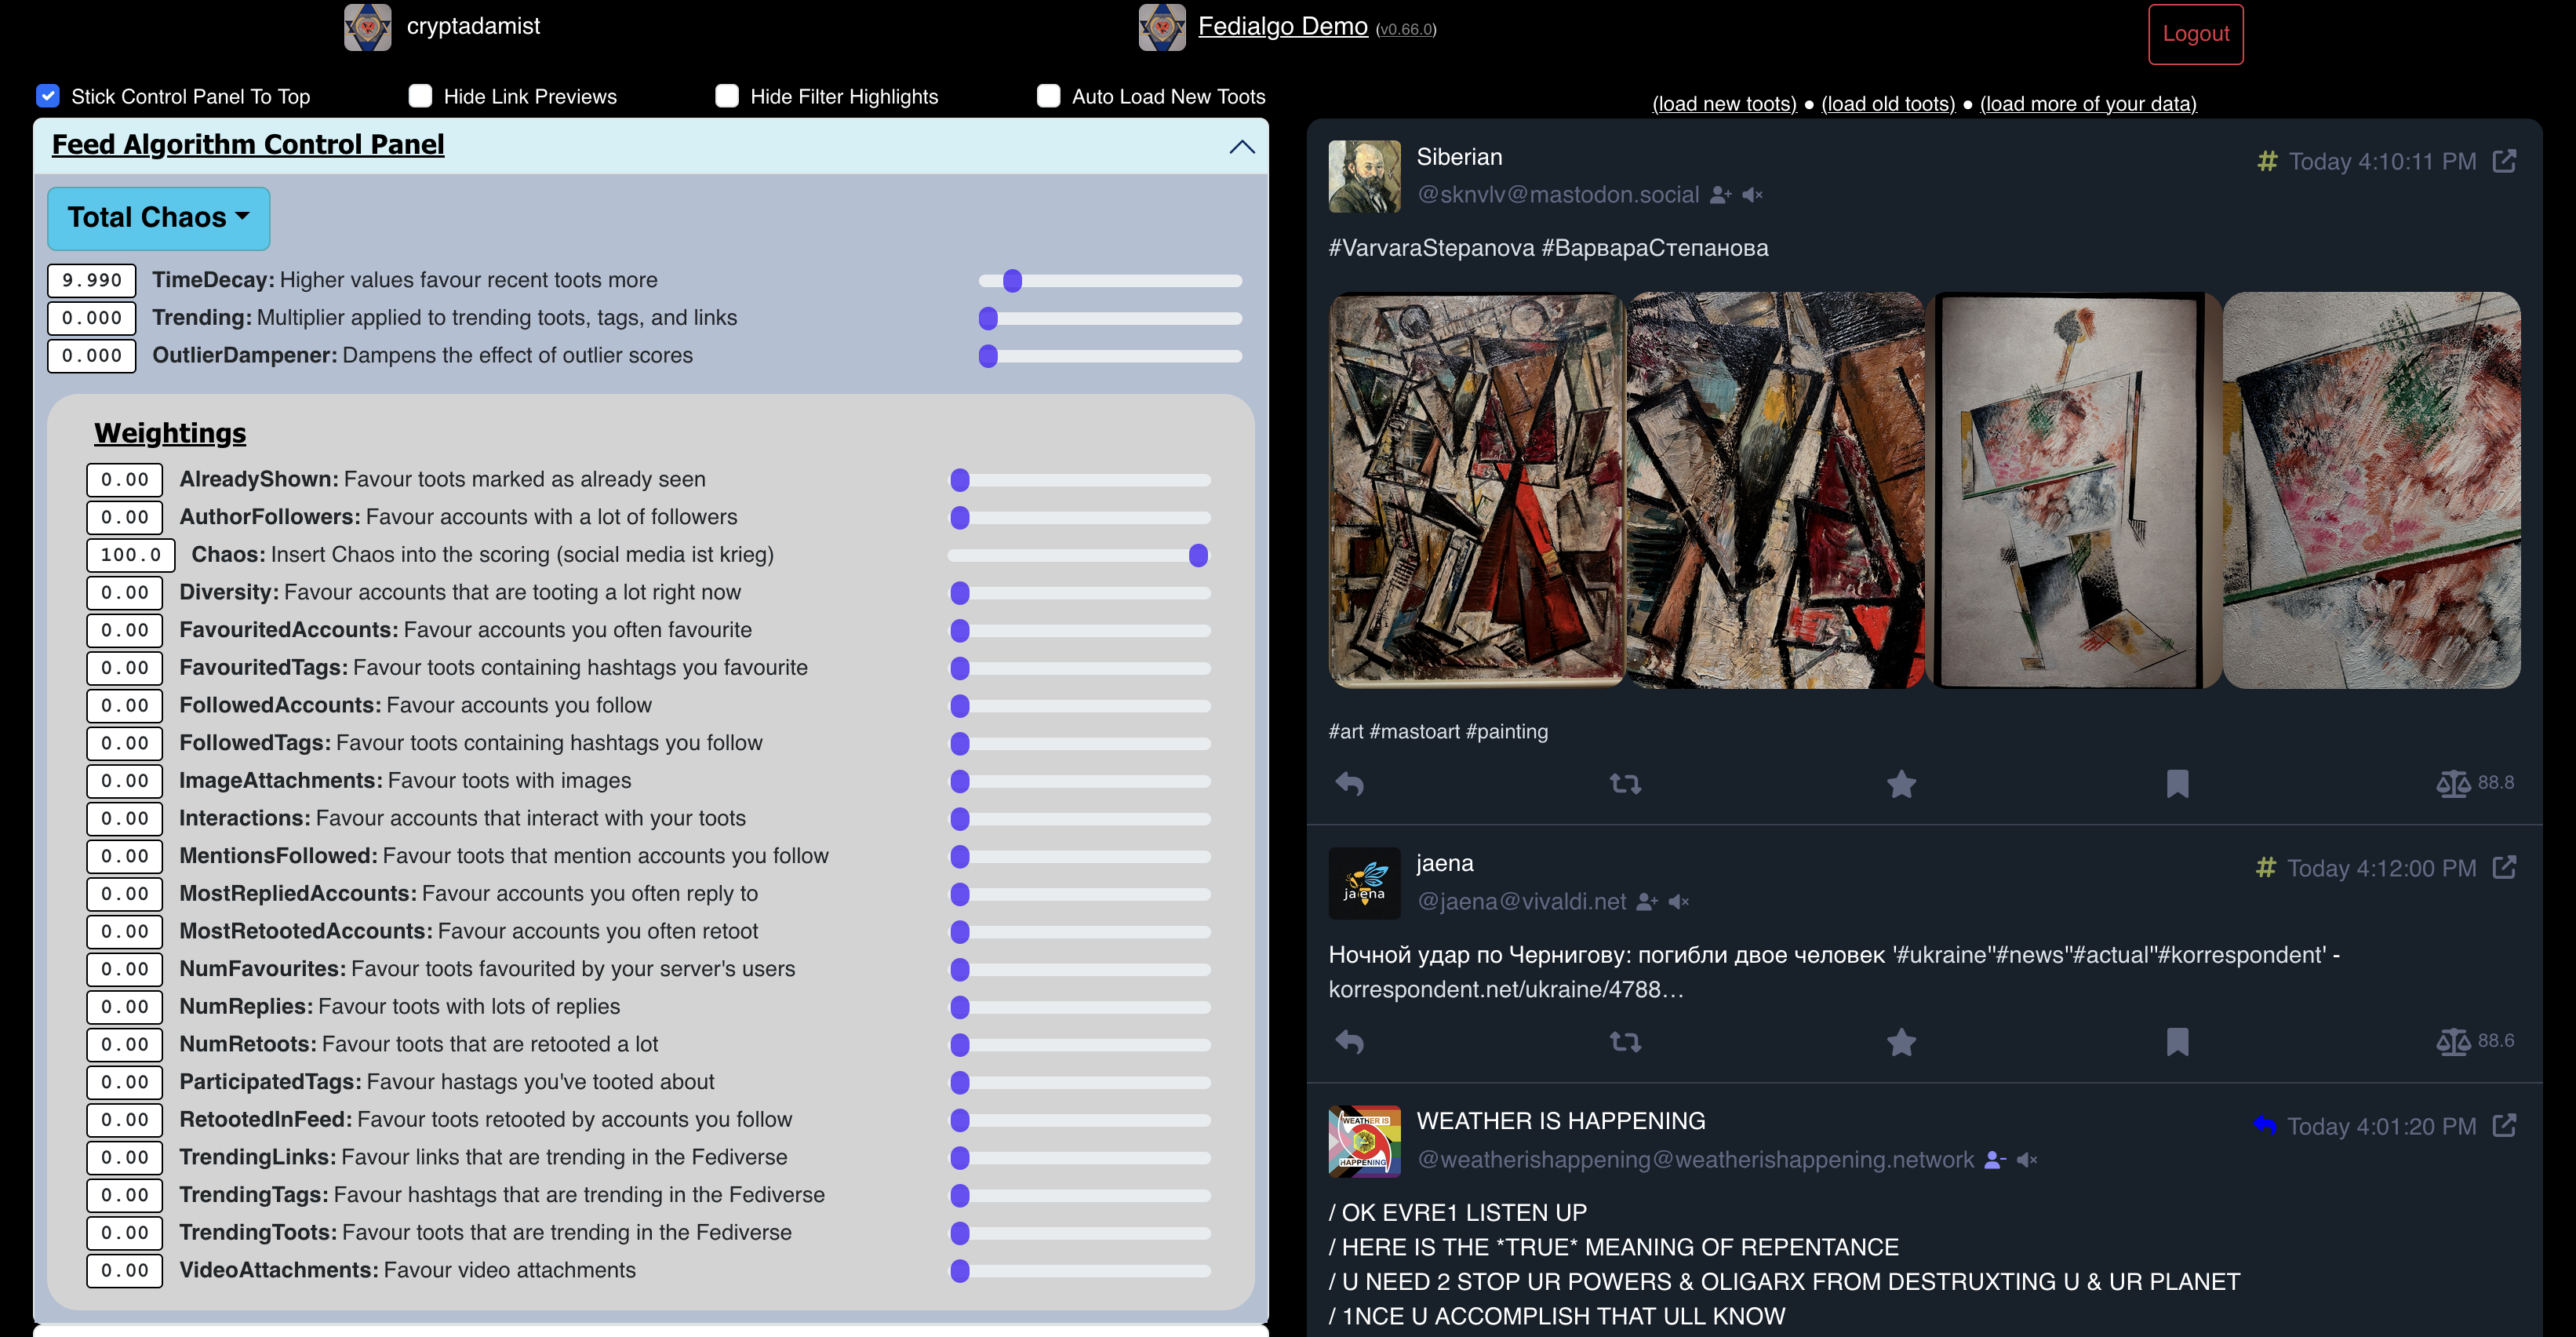Screen dimensions: 2576x1337
Task: Click the Weightings section header
Action: point(170,433)
